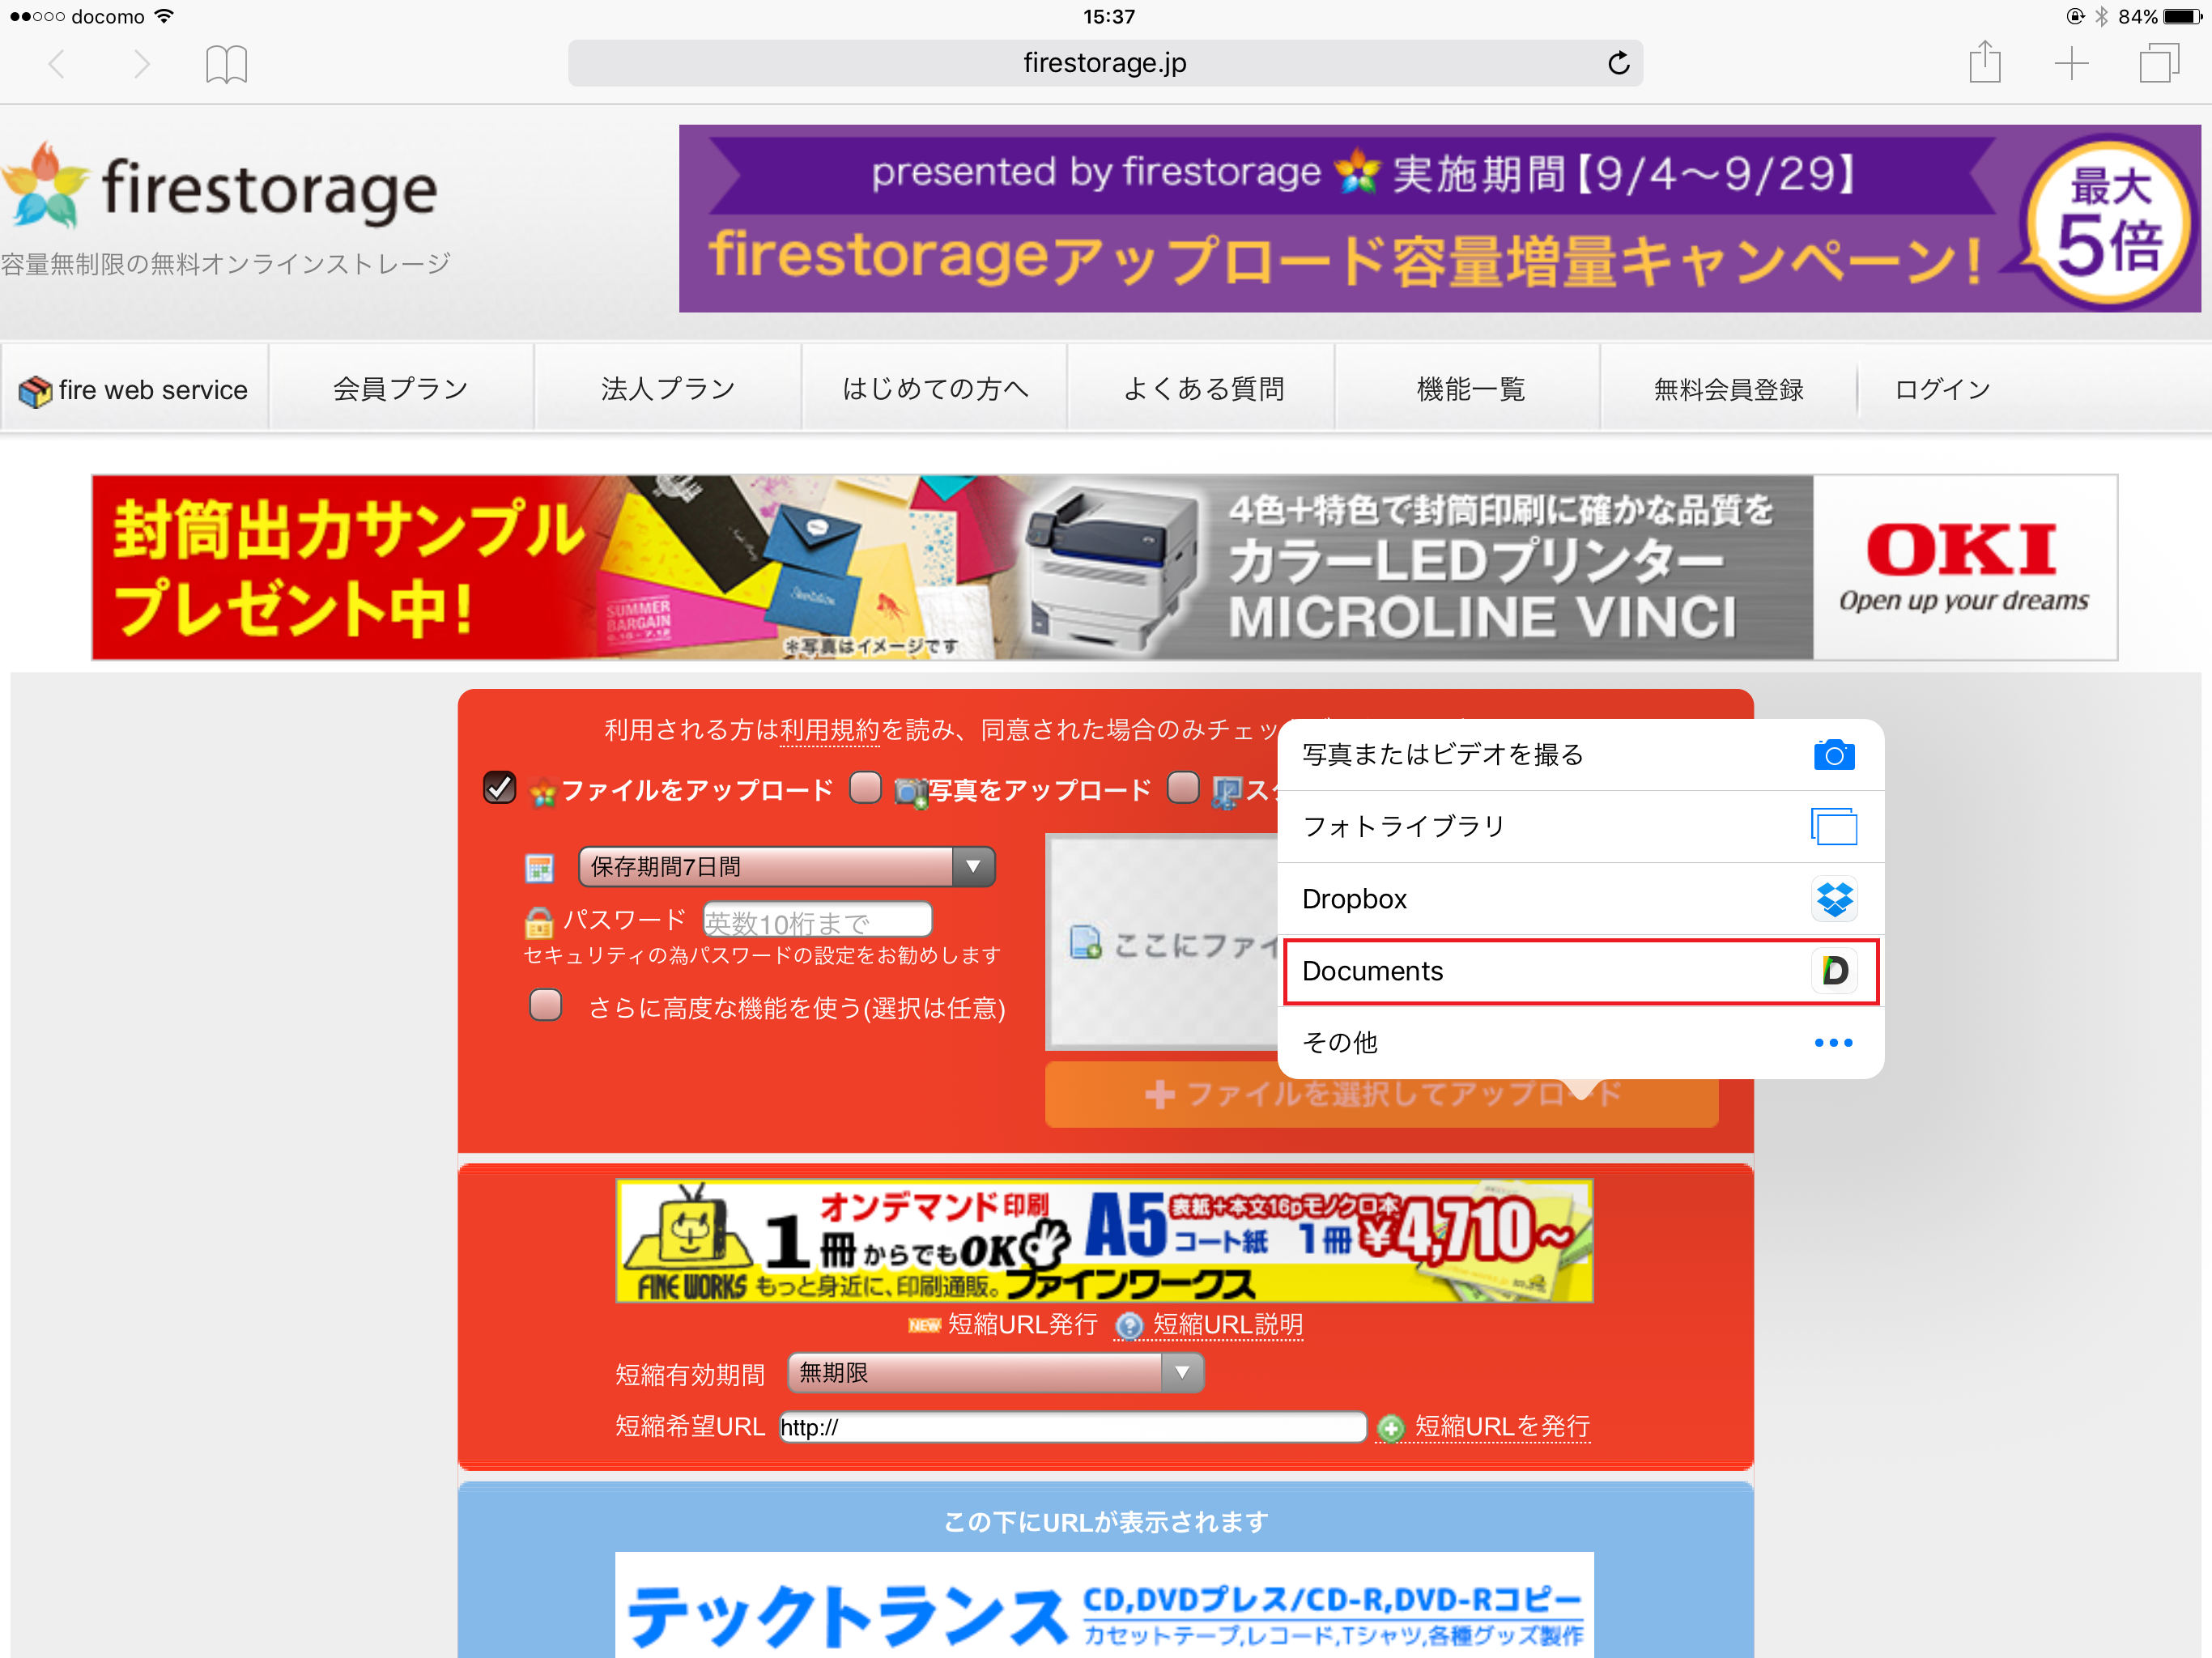Open ログイン link in navigation

[1942, 389]
